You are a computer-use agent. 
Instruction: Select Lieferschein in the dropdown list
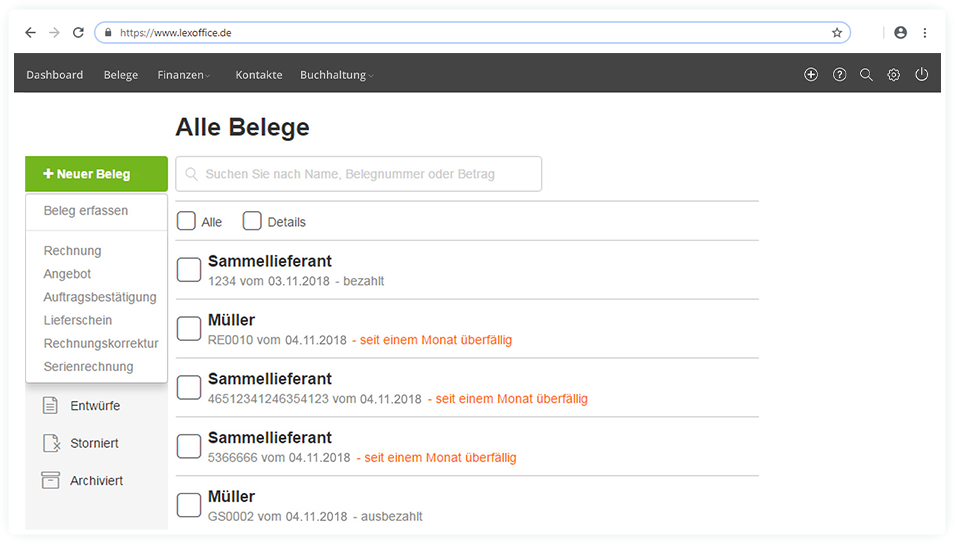tap(78, 320)
